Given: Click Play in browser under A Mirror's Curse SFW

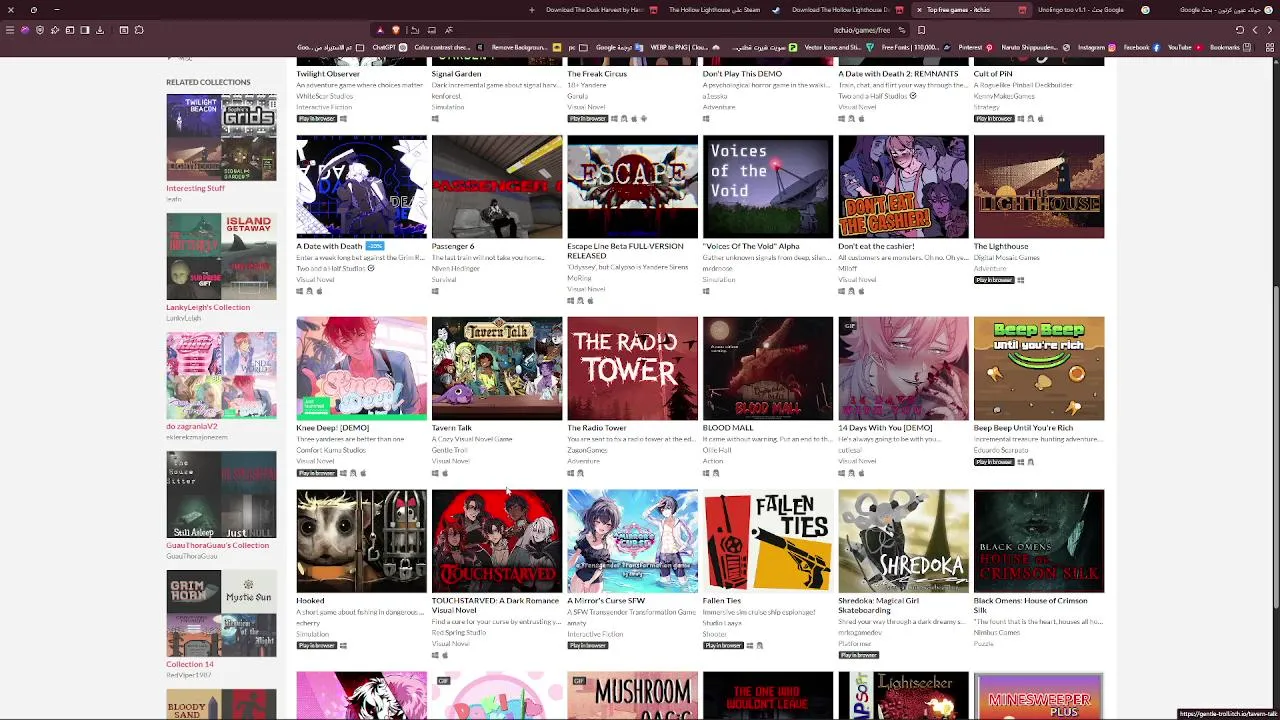Looking at the screenshot, I should 587,646.
